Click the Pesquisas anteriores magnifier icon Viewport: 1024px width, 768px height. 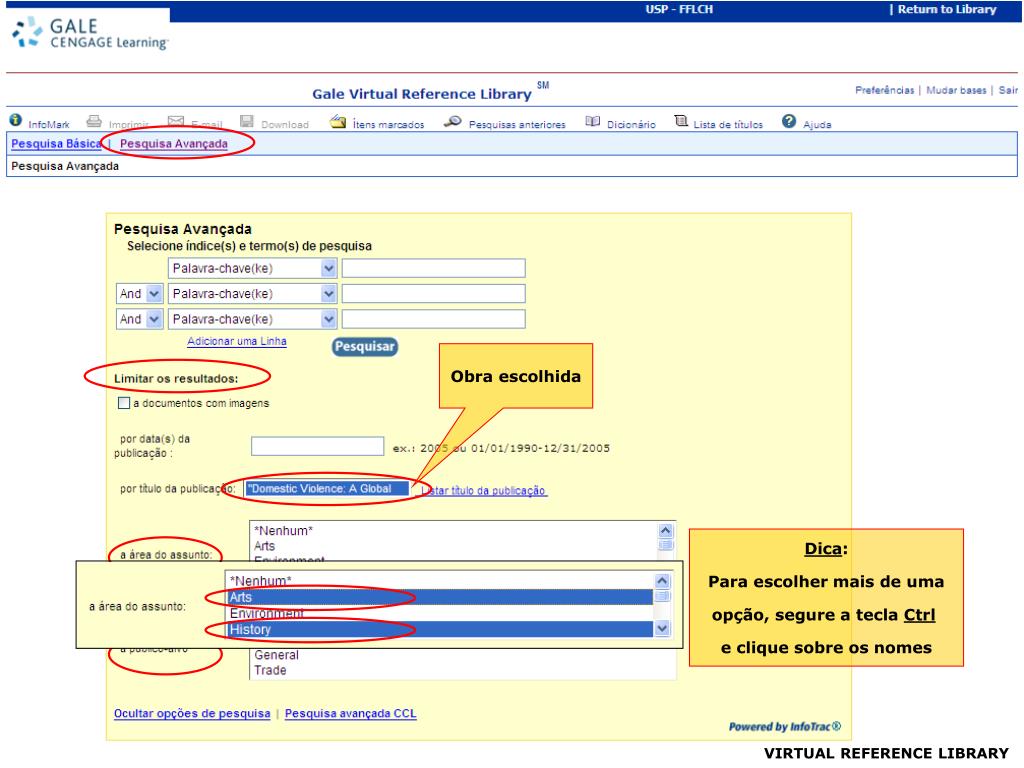pyautogui.click(x=453, y=121)
